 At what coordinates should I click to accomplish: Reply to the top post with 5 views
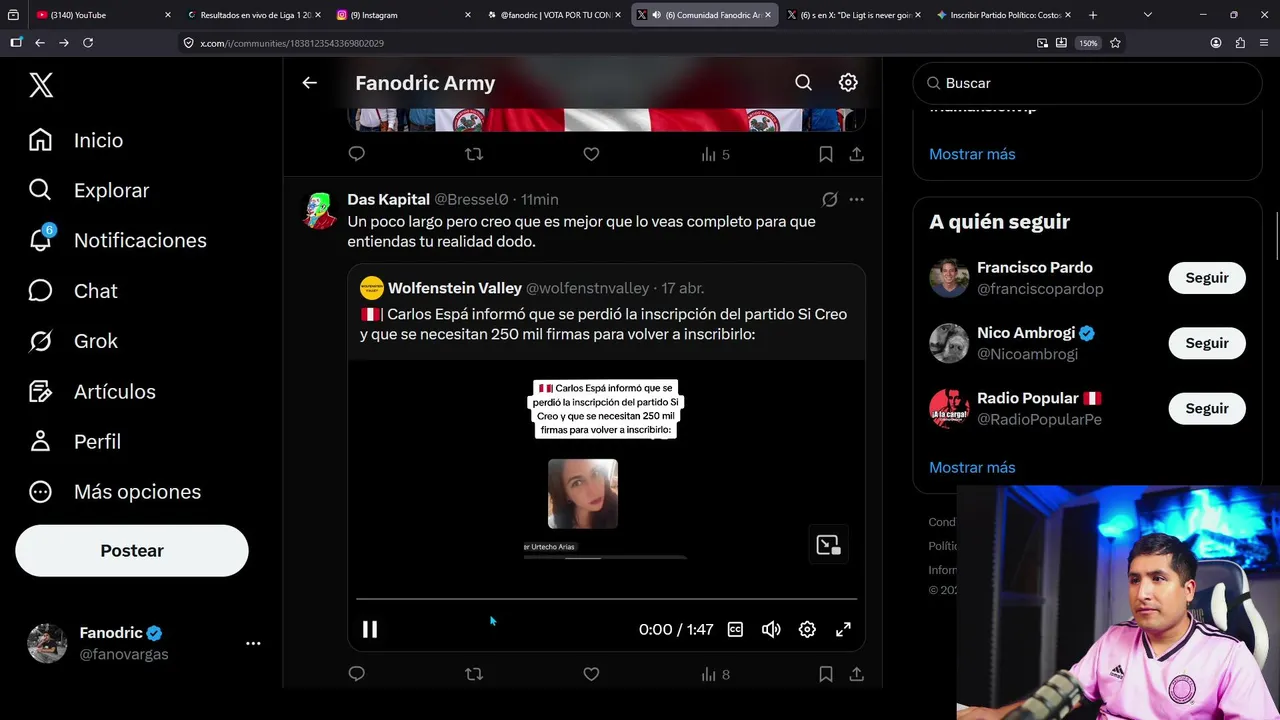357,154
